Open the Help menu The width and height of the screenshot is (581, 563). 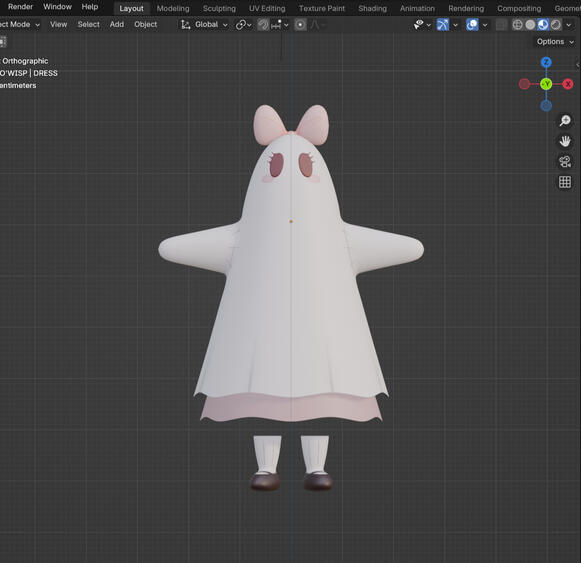[x=90, y=7]
